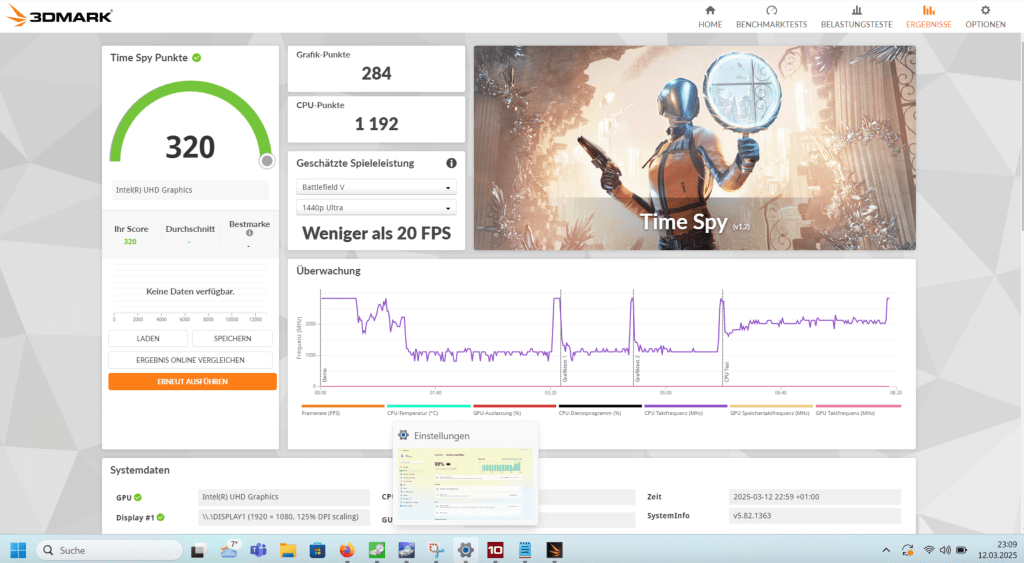Click the info icon under Bestmarke
Image resolution: width=1024 pixels, height=563 pixels.
point(249,233)
